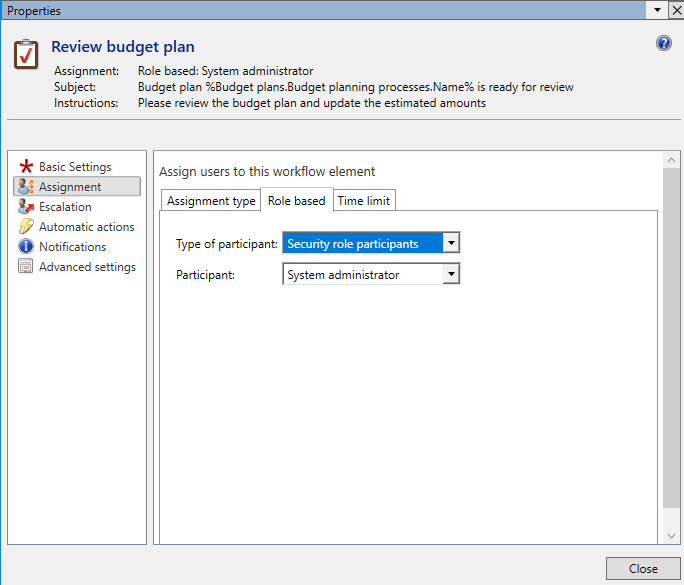Click the Notifications info icon

25,247
